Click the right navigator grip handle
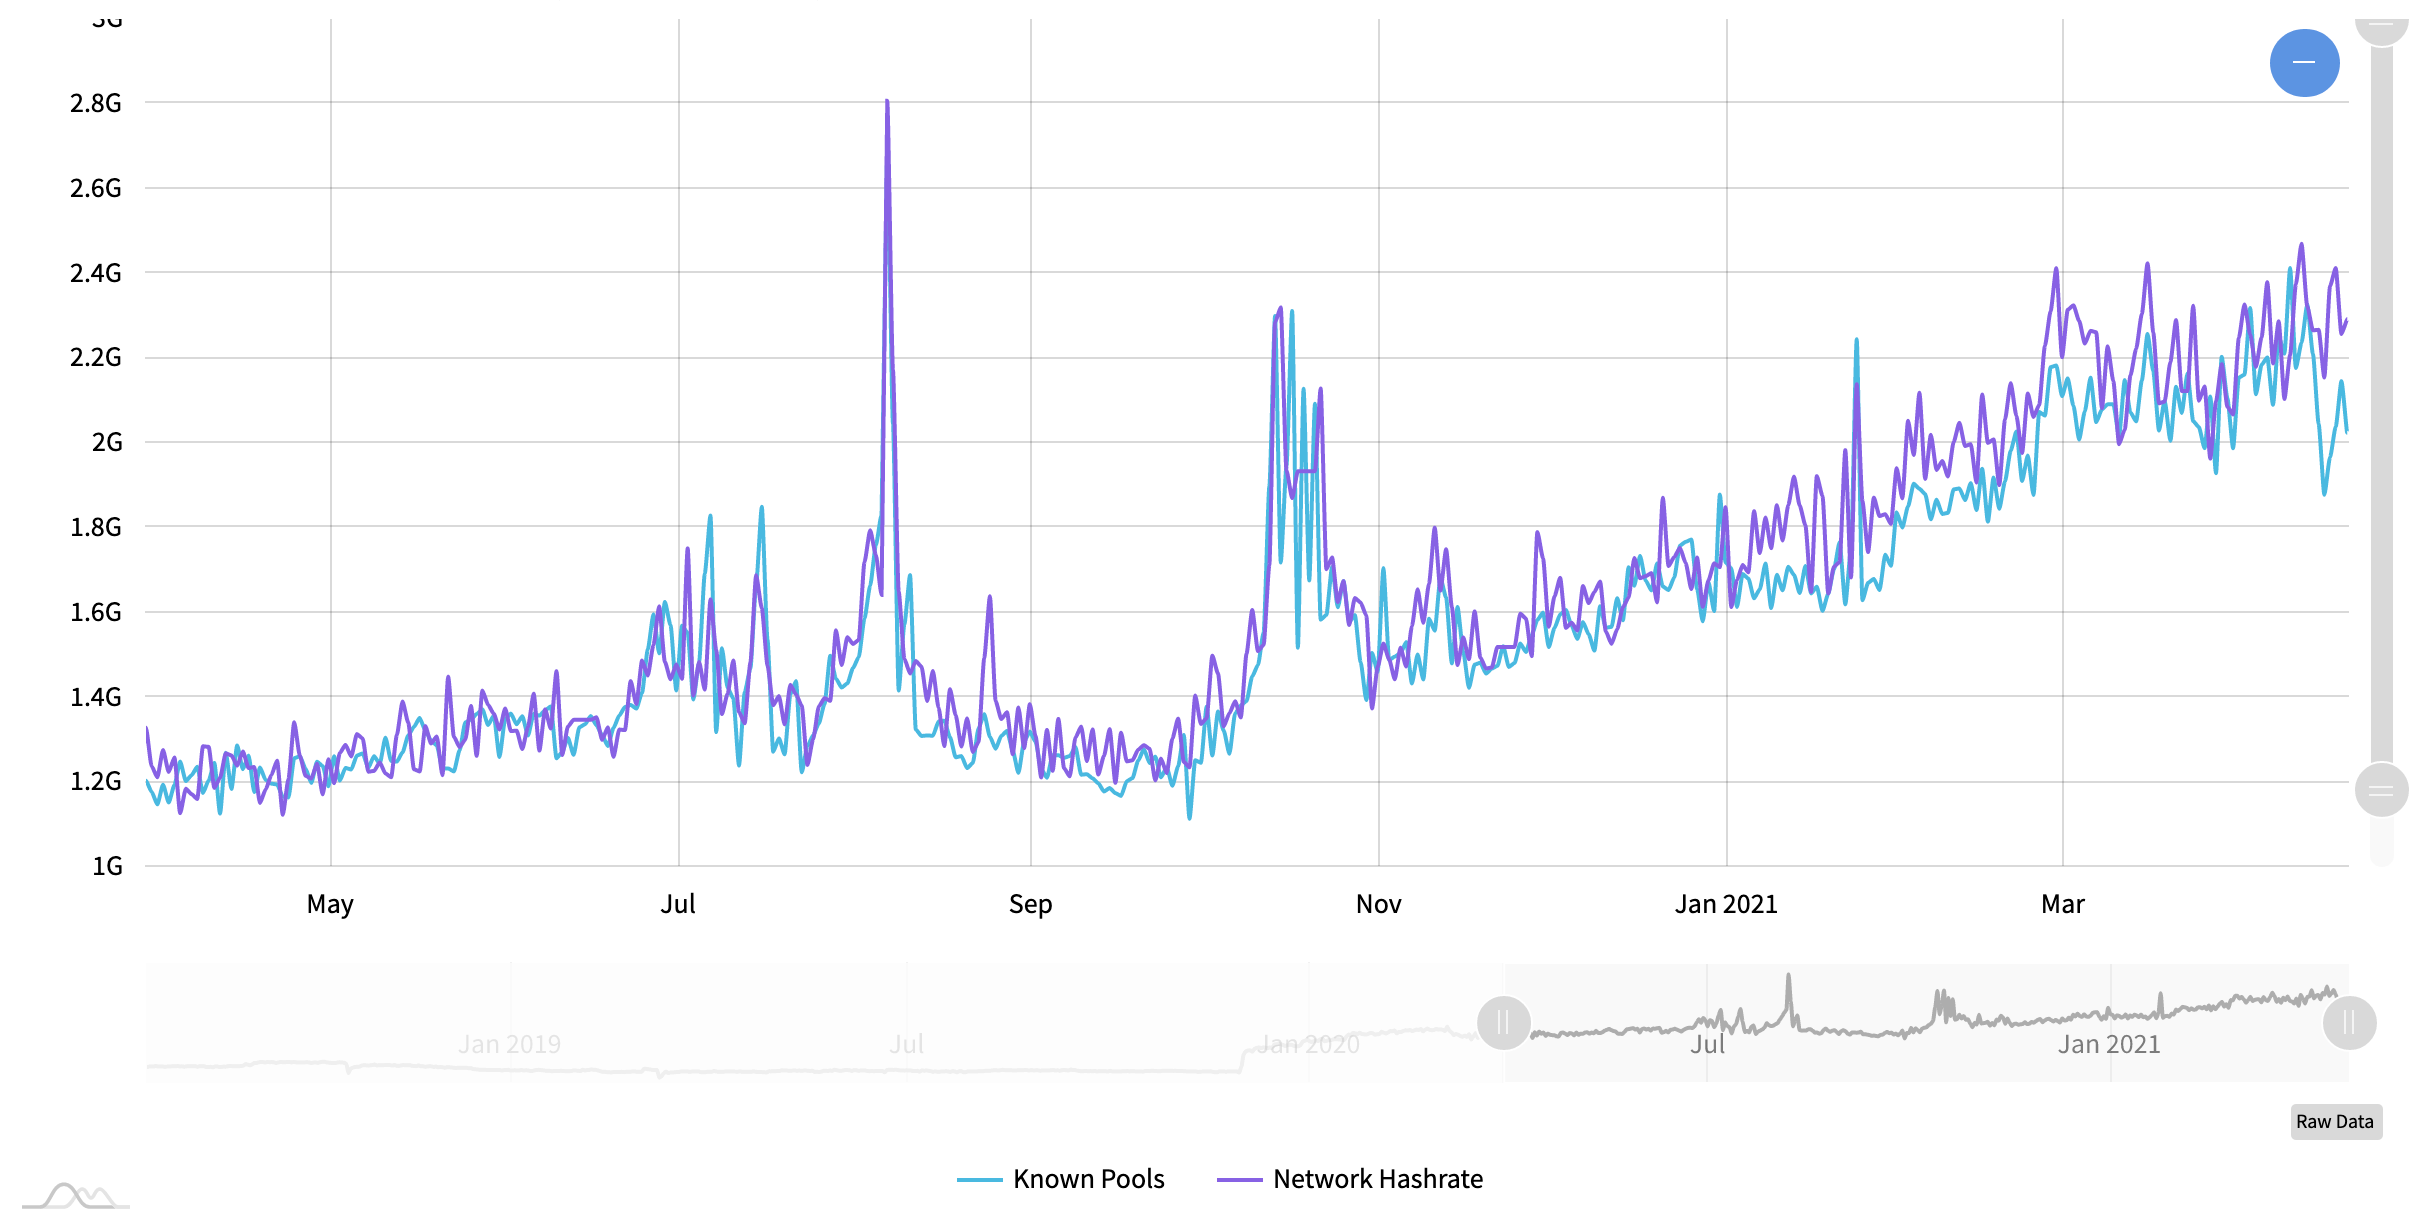Image resolution: width=2424 pixels, height=1210 pixels. tap(2348, 1022)
